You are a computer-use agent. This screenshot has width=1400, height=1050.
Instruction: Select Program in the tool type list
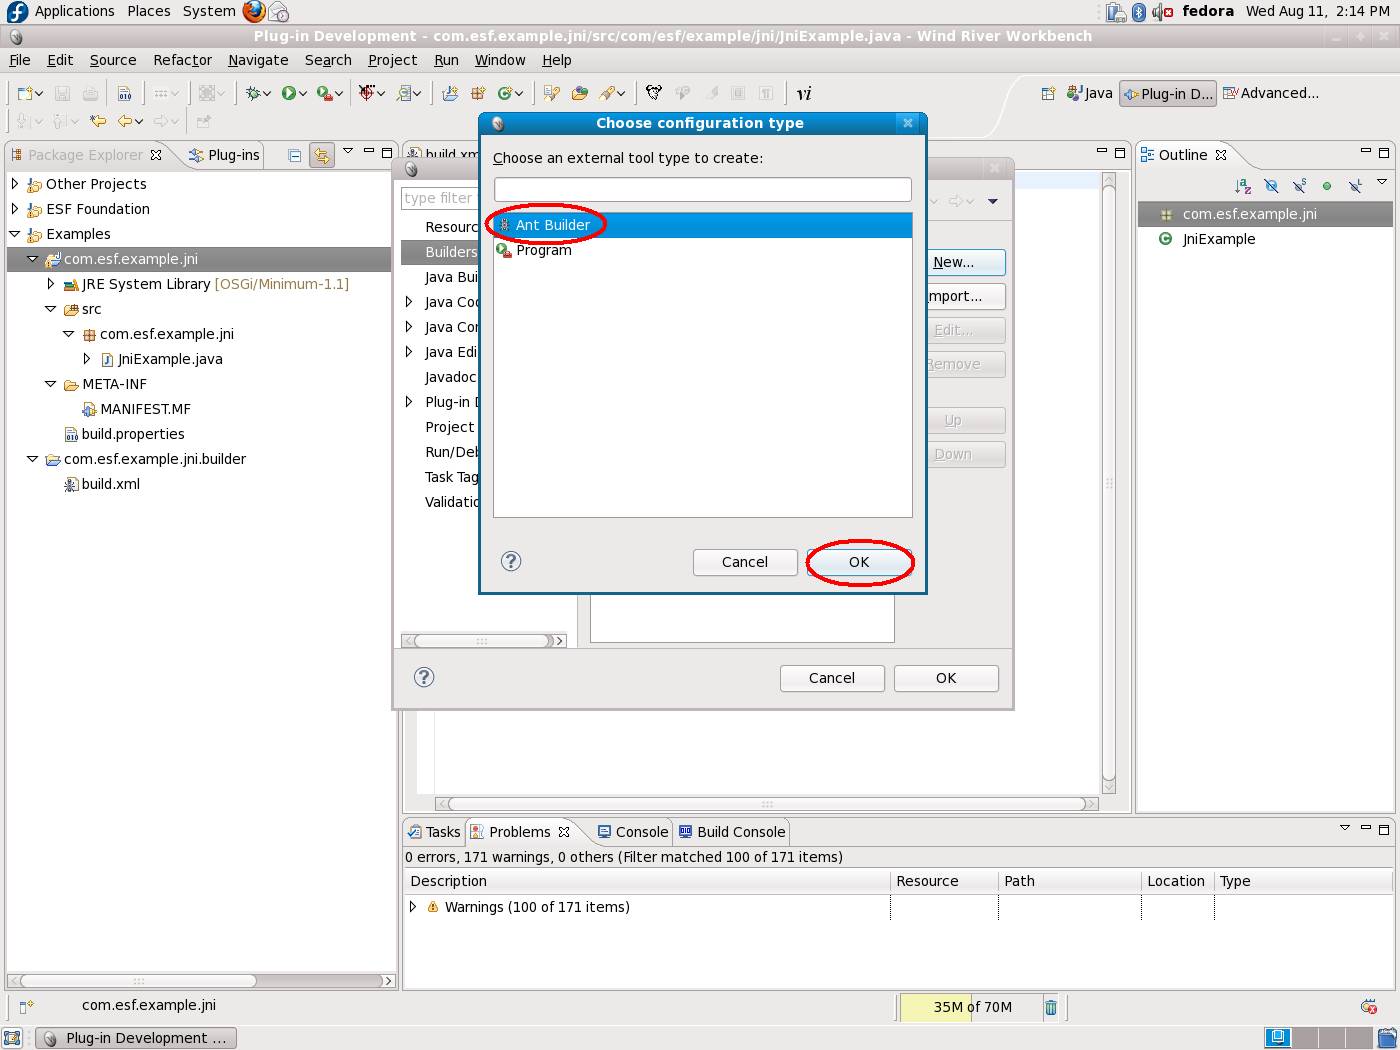pyautogui.click(x=544, y=250)
